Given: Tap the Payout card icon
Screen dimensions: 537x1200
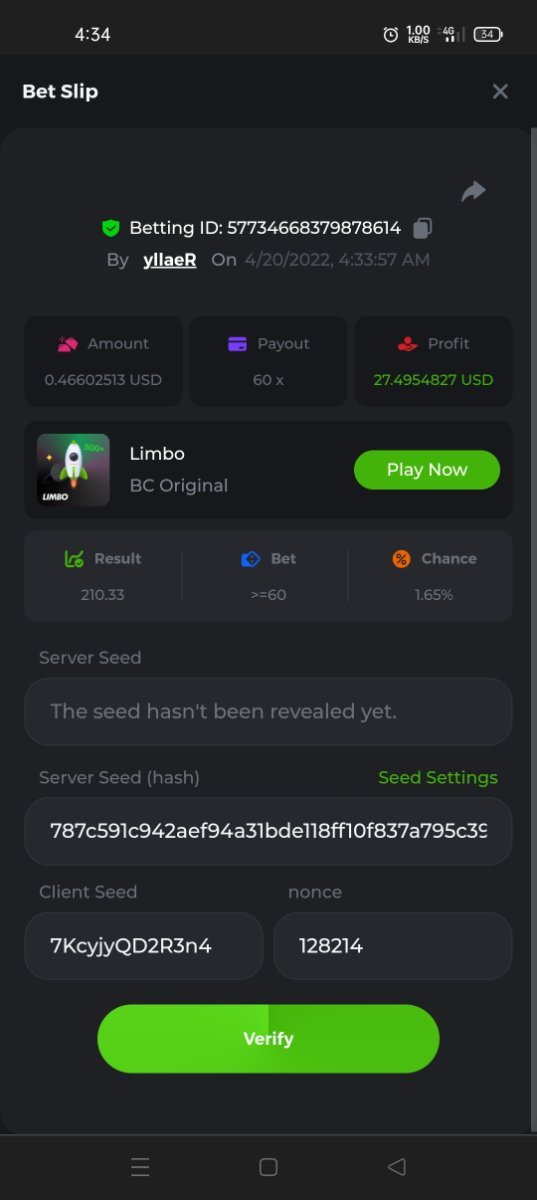Looking at the screenshot, I should tap(237, 343).
